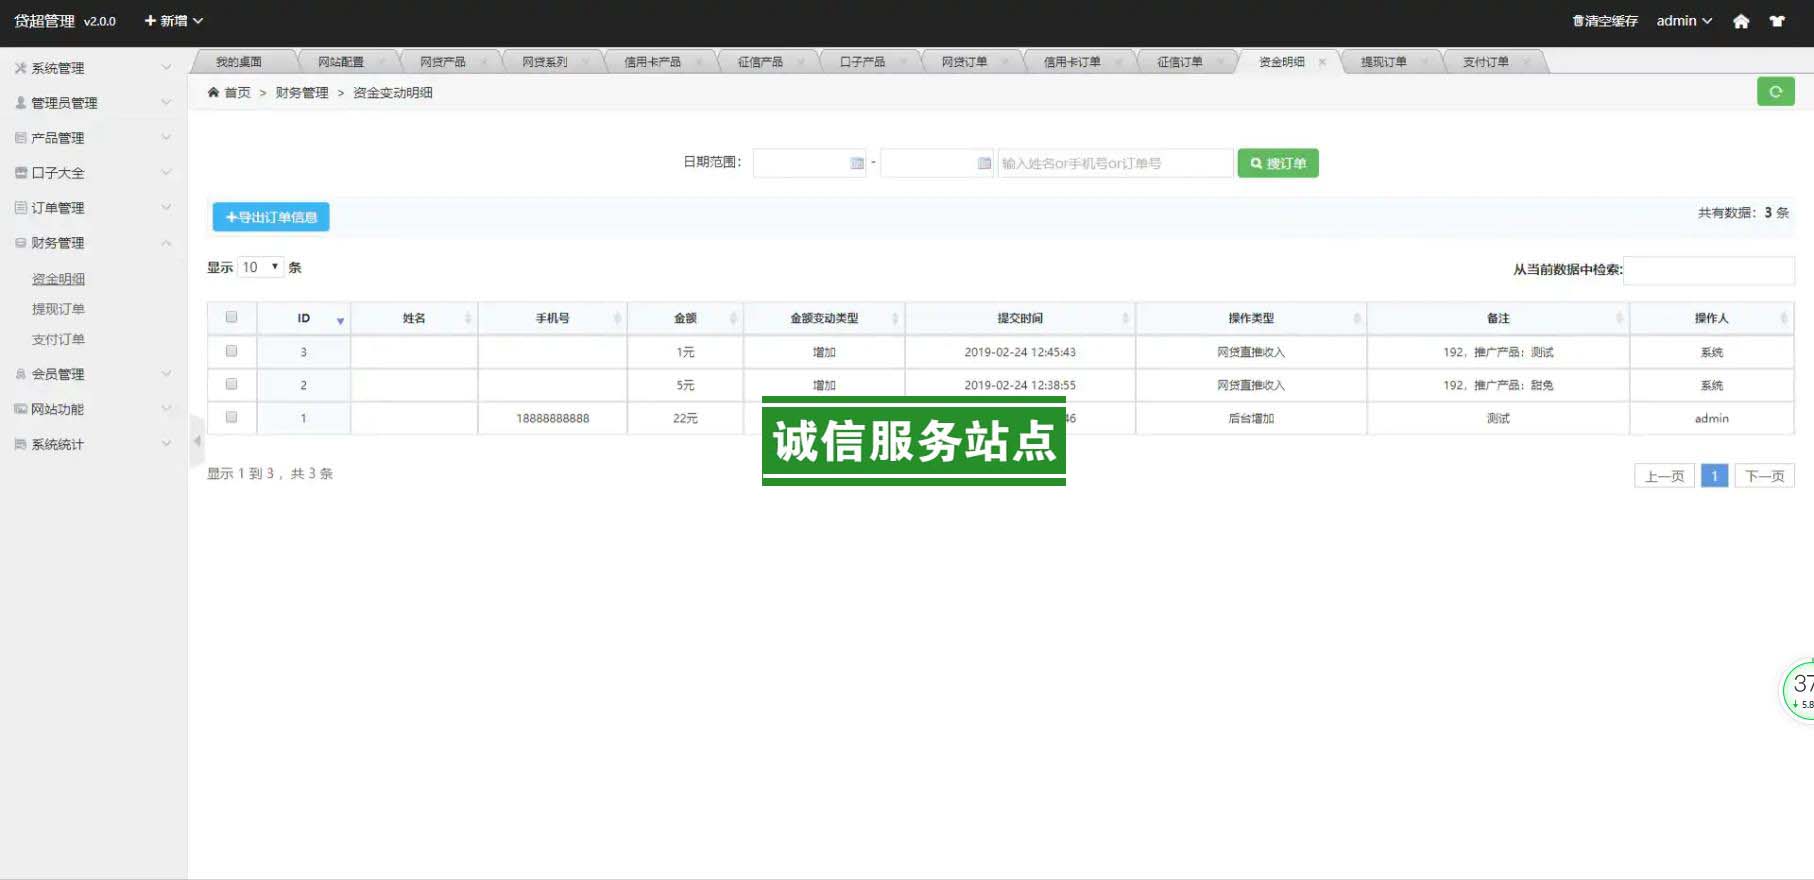Open the end date calendar picker icon
1814x880 pixels.
(984, 163)
